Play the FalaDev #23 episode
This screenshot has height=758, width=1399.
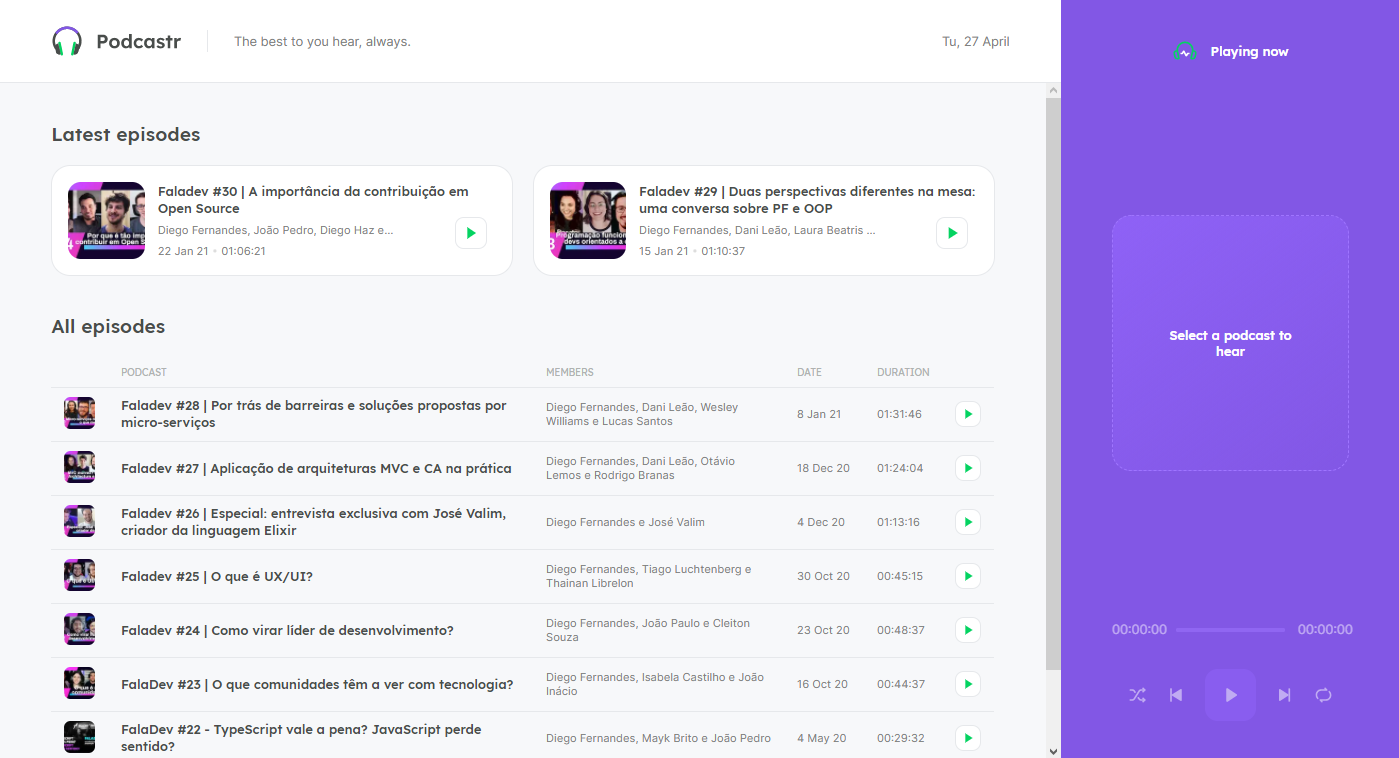coord(968,684)
